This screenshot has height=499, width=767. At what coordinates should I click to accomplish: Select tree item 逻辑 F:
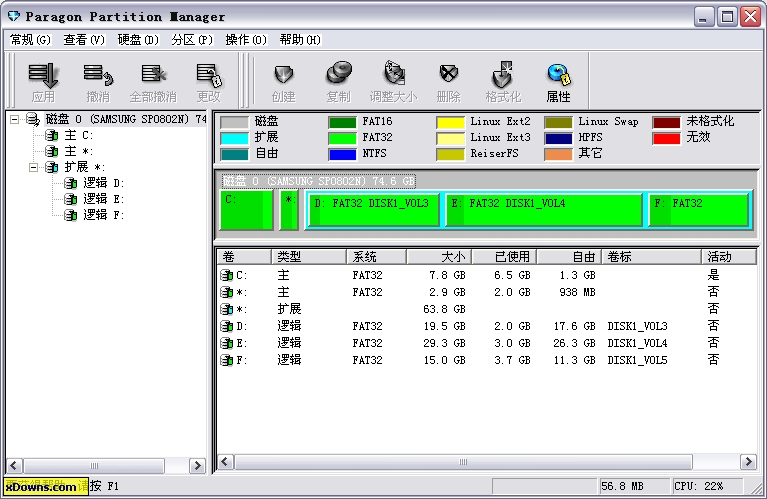click(103, 215)
